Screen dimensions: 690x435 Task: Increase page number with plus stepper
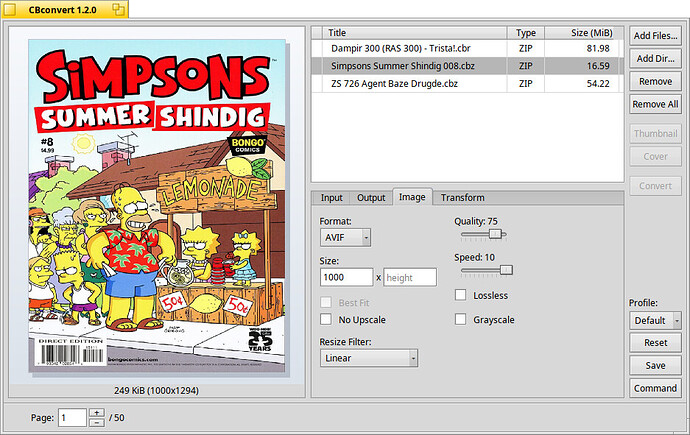tap(97, 413)
